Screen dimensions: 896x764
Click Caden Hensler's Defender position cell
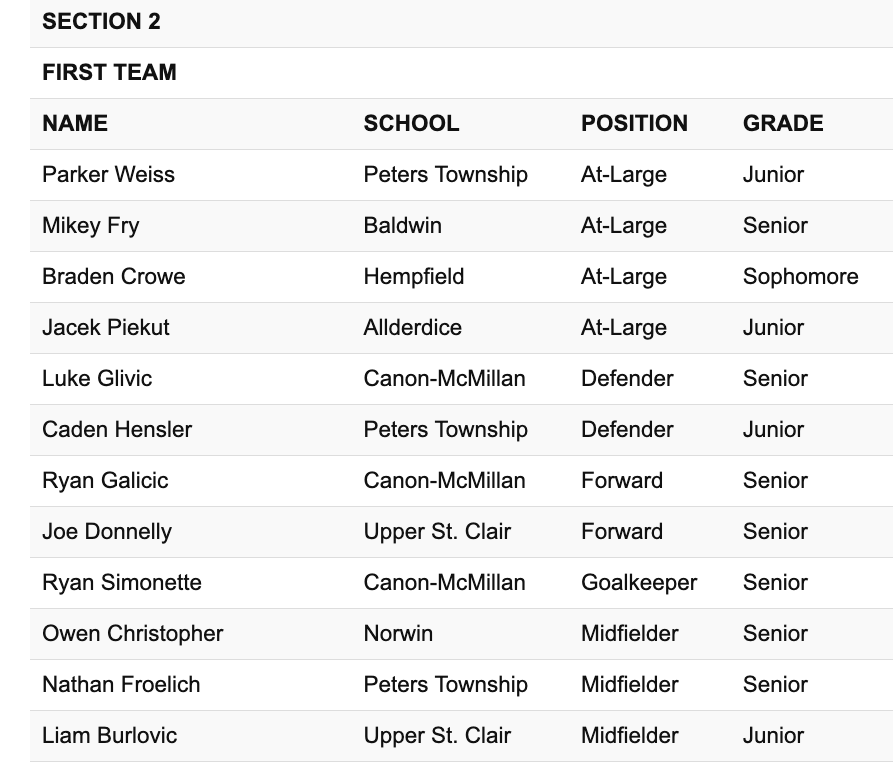coord(627,429)
